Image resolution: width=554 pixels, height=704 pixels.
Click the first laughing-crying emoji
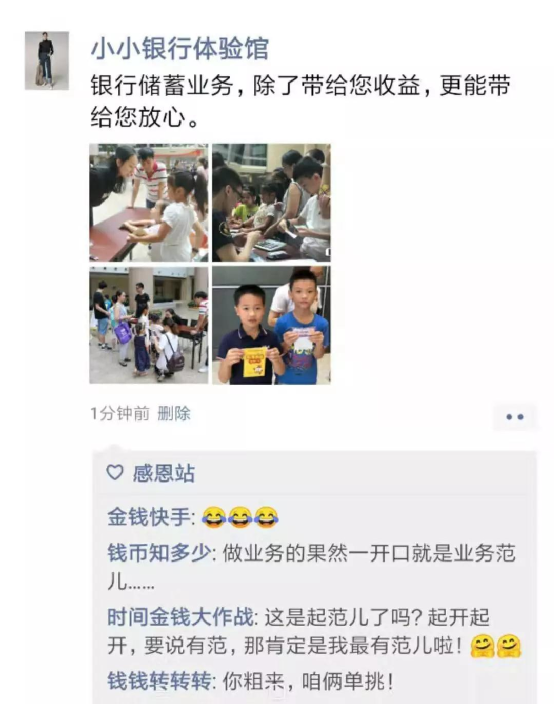click(214, 517)
